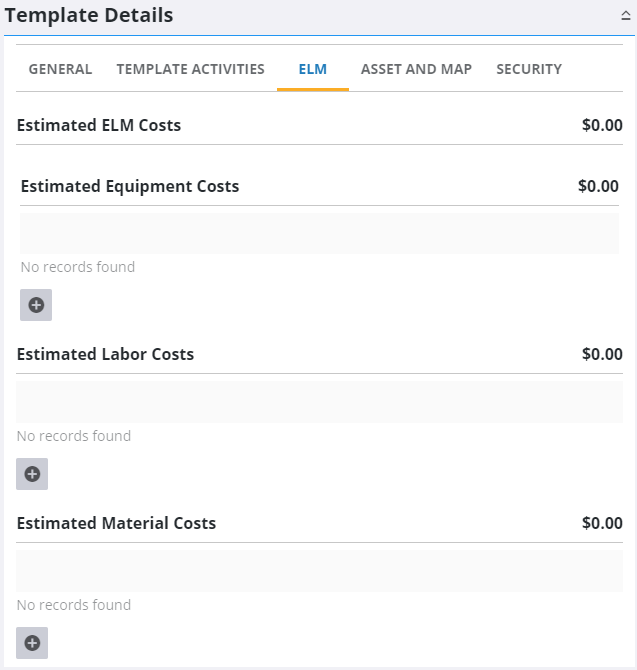The image size is (637, 670).
Task: Click the equipment costs $0.00 total
Action: point(598,186)
